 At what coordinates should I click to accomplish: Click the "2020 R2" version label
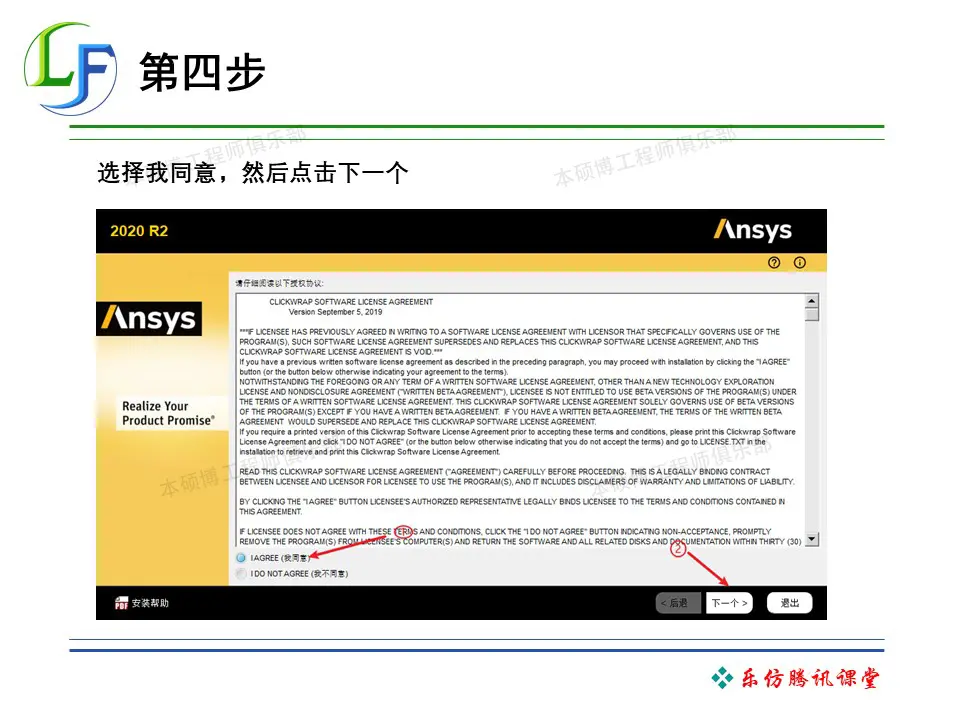(x=139, y=231)
